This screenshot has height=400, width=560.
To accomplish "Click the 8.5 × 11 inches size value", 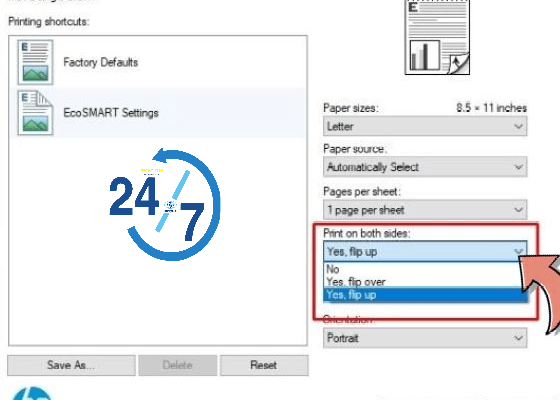I will (x=492, y=108).
